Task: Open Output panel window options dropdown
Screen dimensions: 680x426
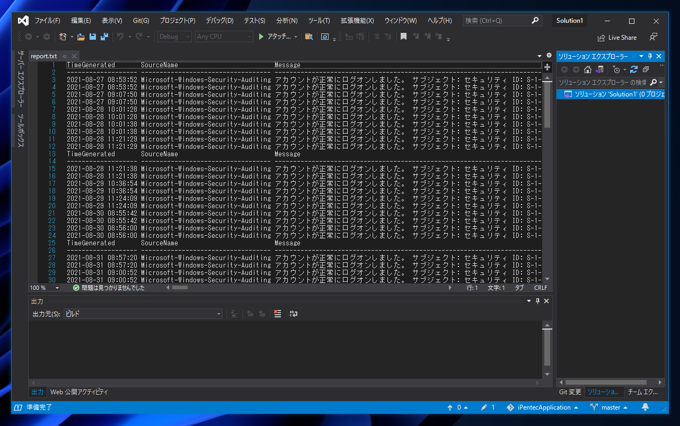Action: pos(529,301)
